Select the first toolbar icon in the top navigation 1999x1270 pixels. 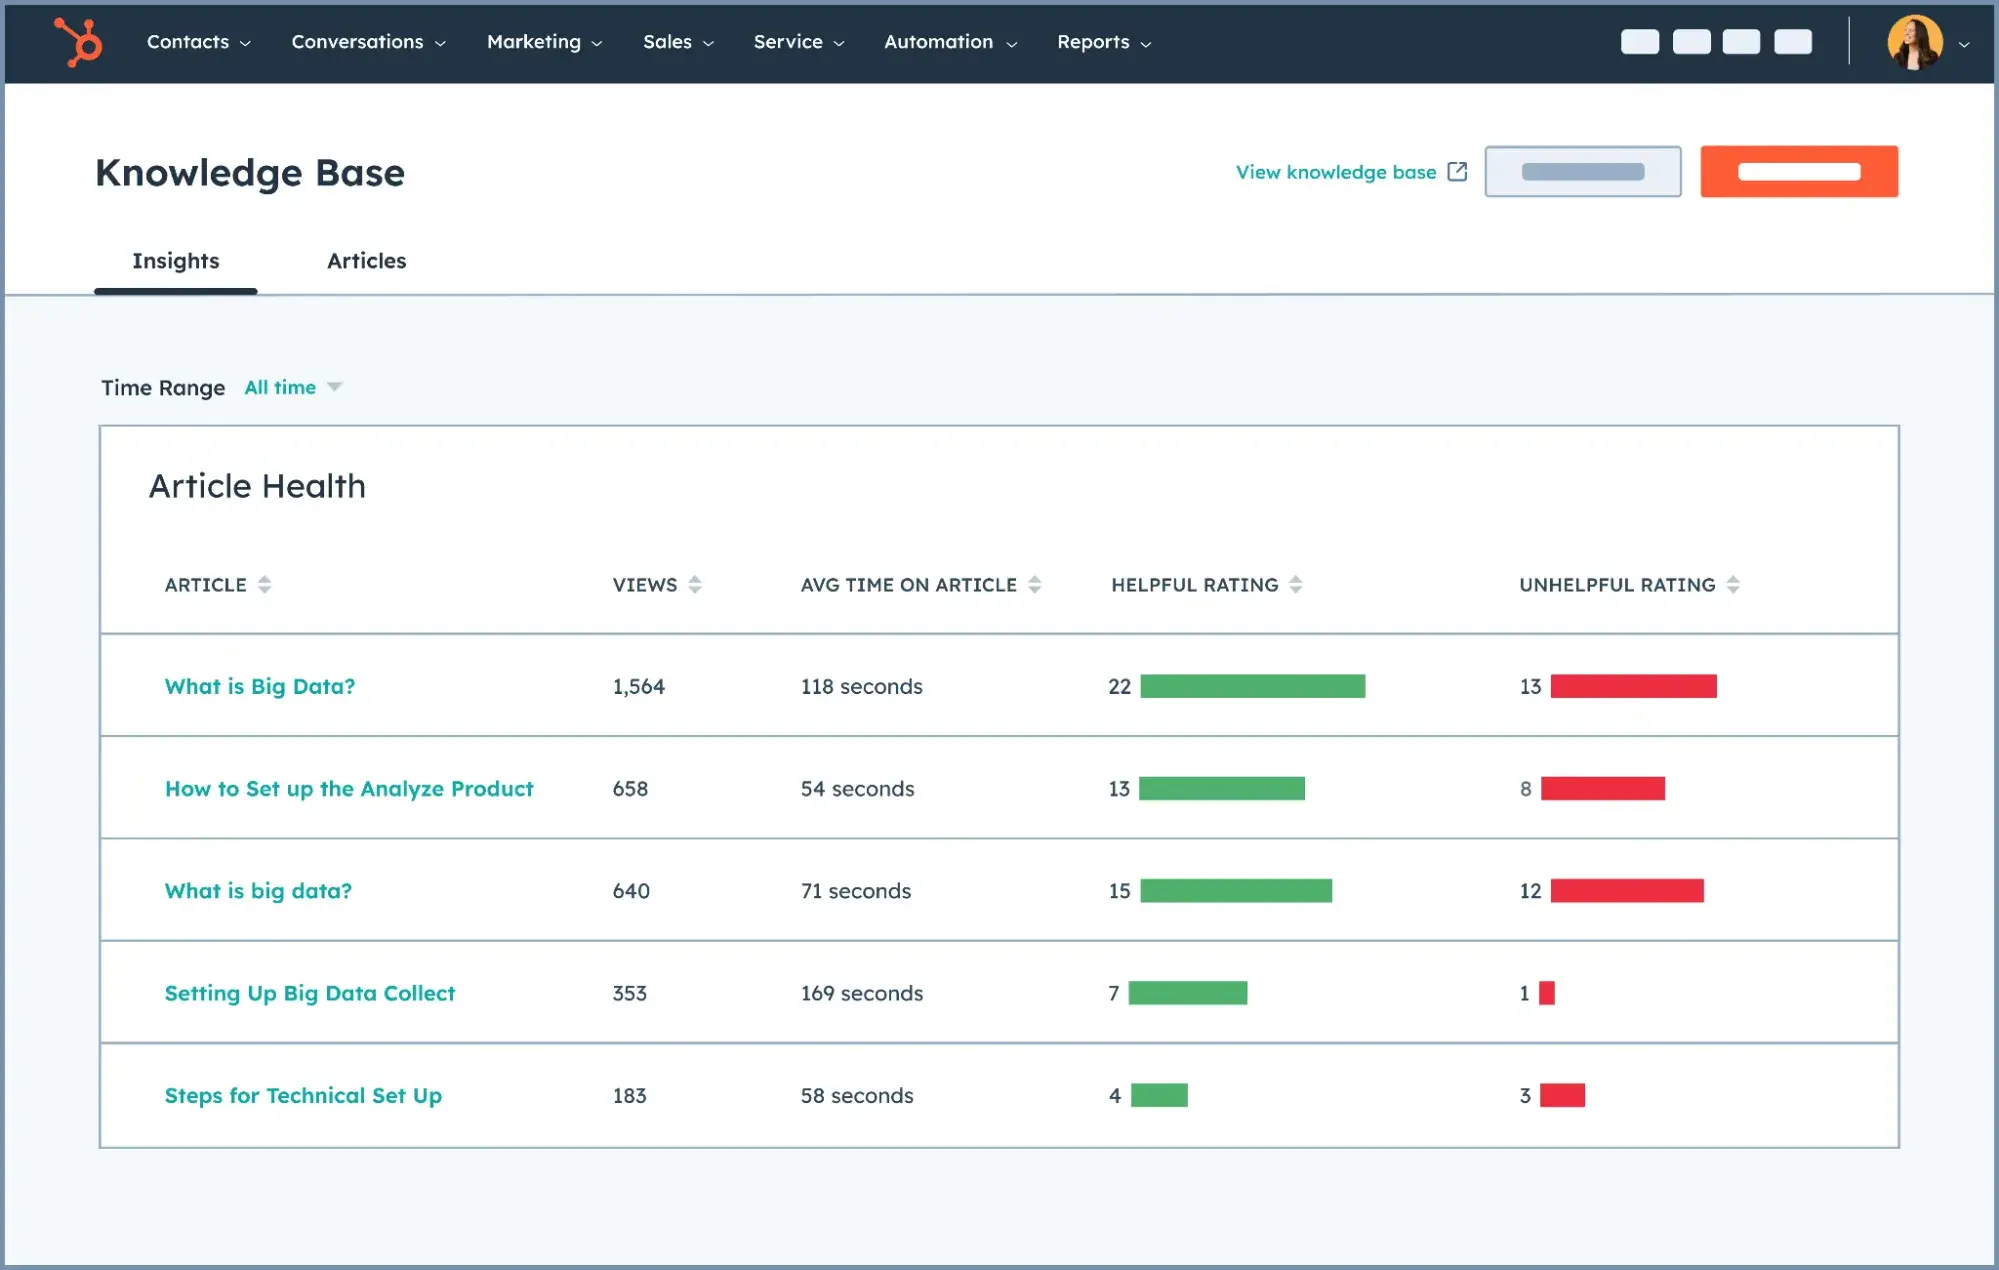pyautogui.click(x=1640, y=42)
